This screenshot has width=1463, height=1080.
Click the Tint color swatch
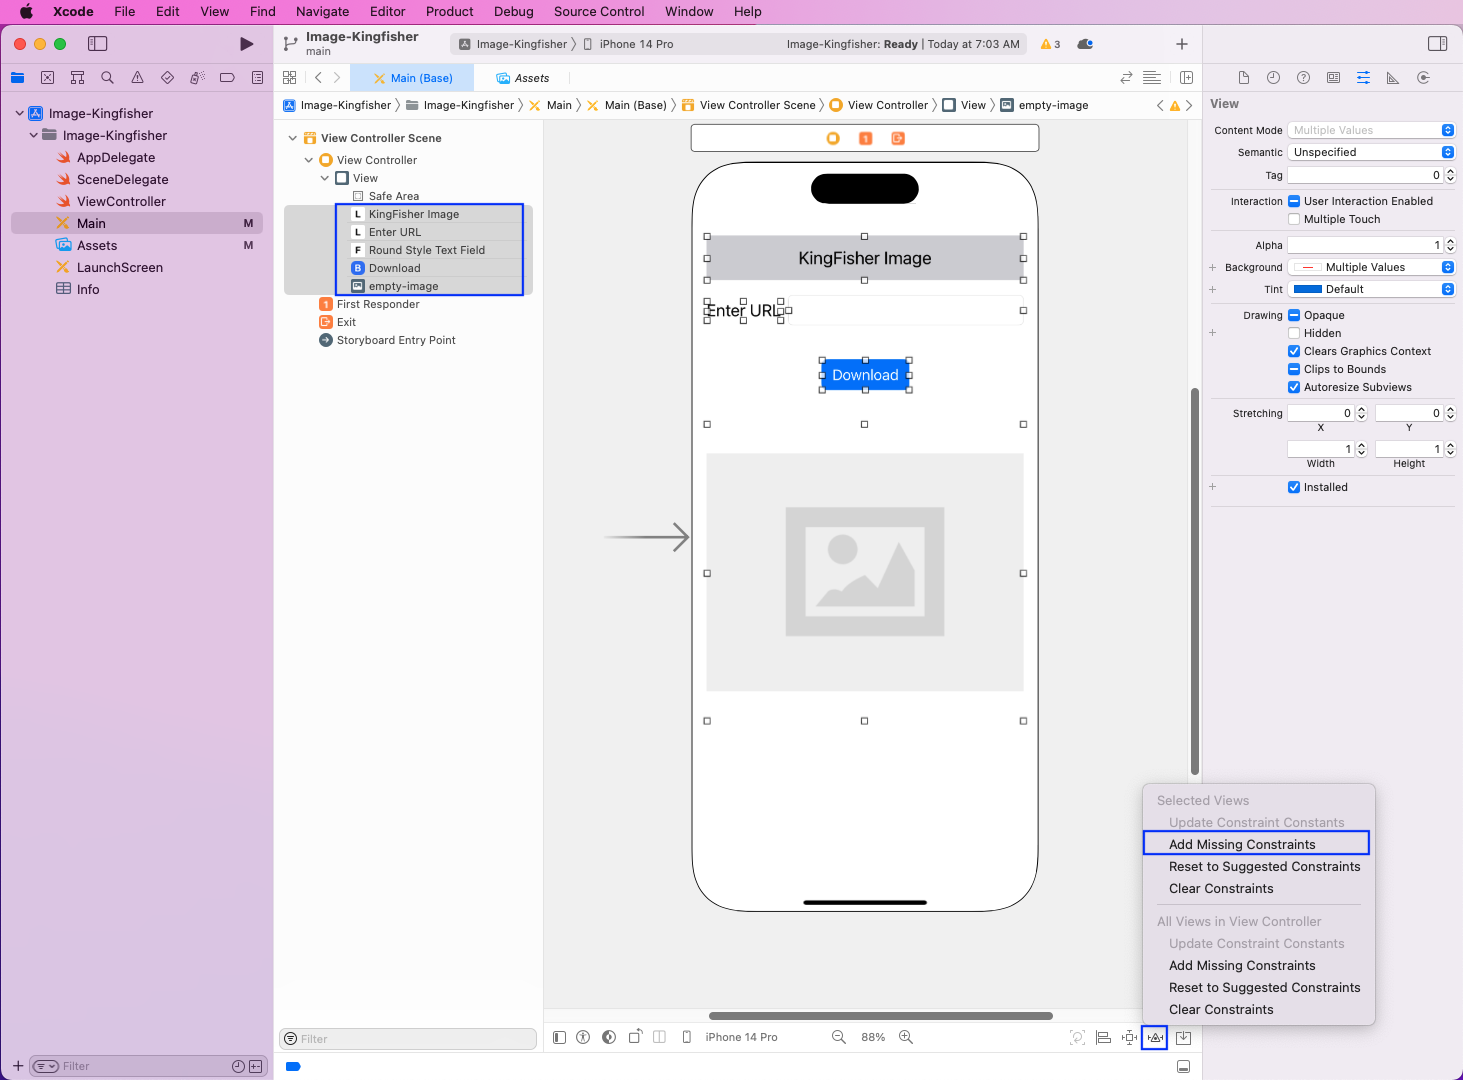[x=1308, y=289]
